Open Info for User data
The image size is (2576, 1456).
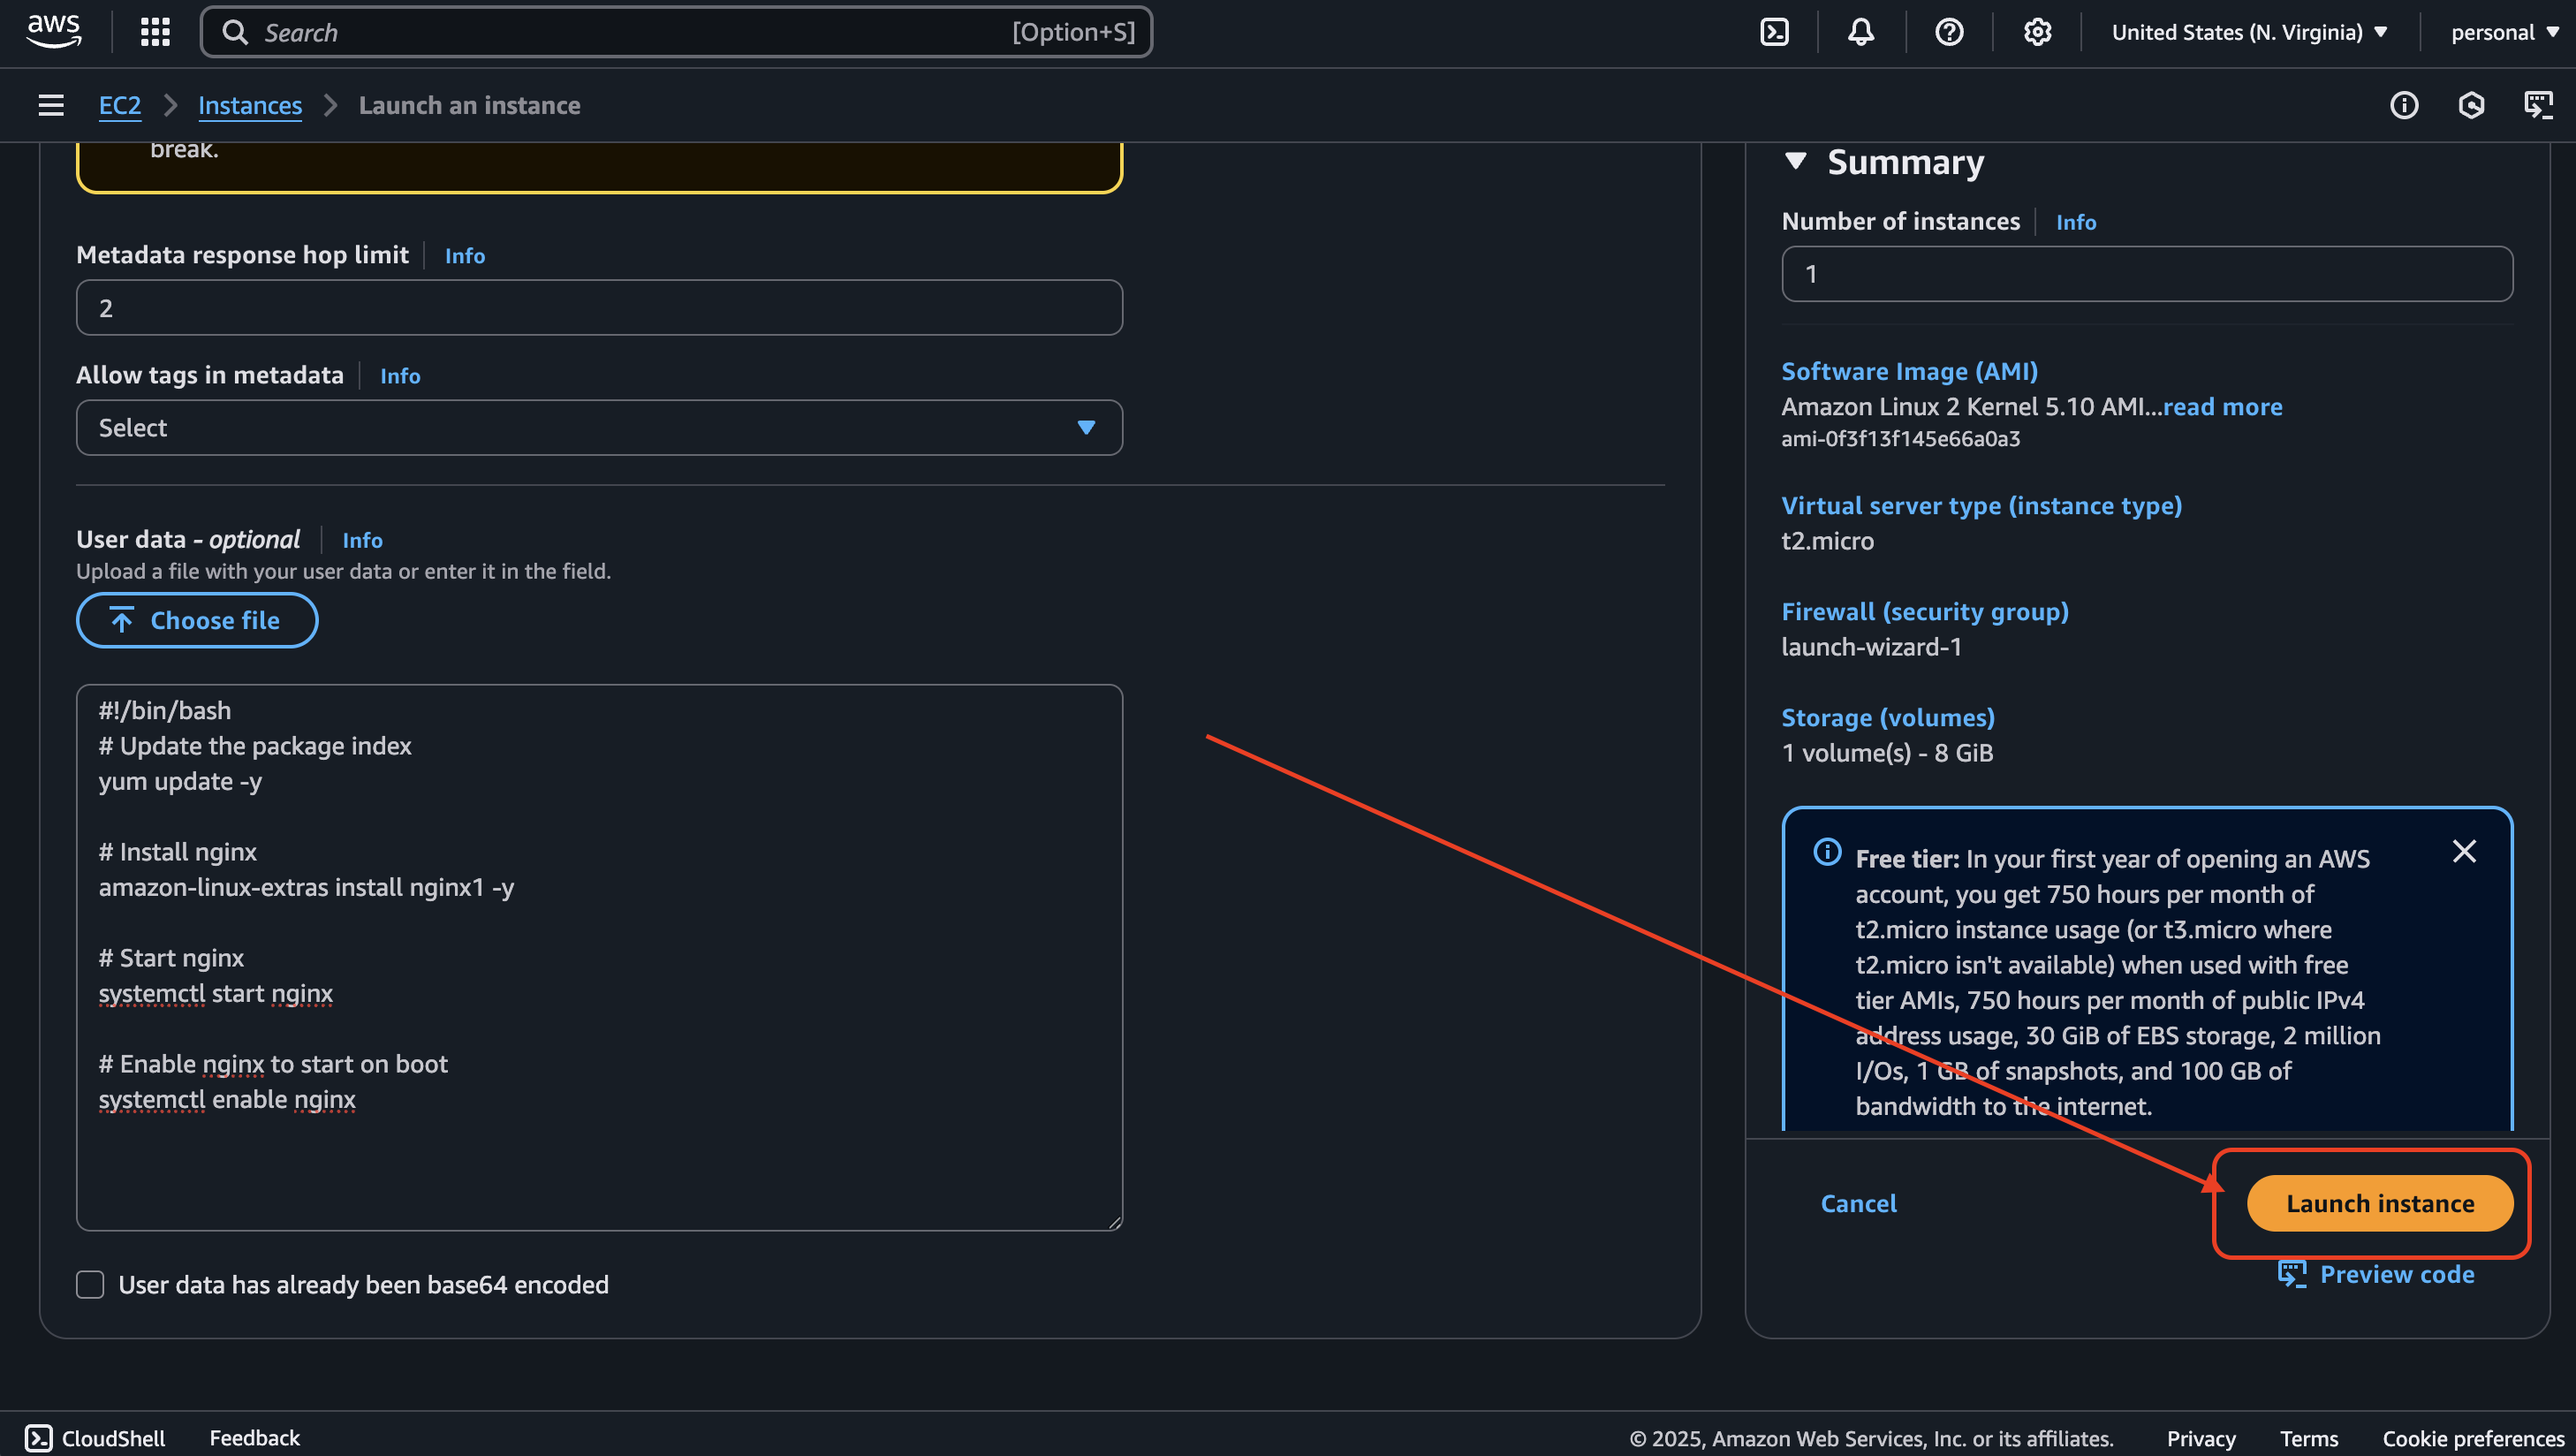tap(362, 540)
